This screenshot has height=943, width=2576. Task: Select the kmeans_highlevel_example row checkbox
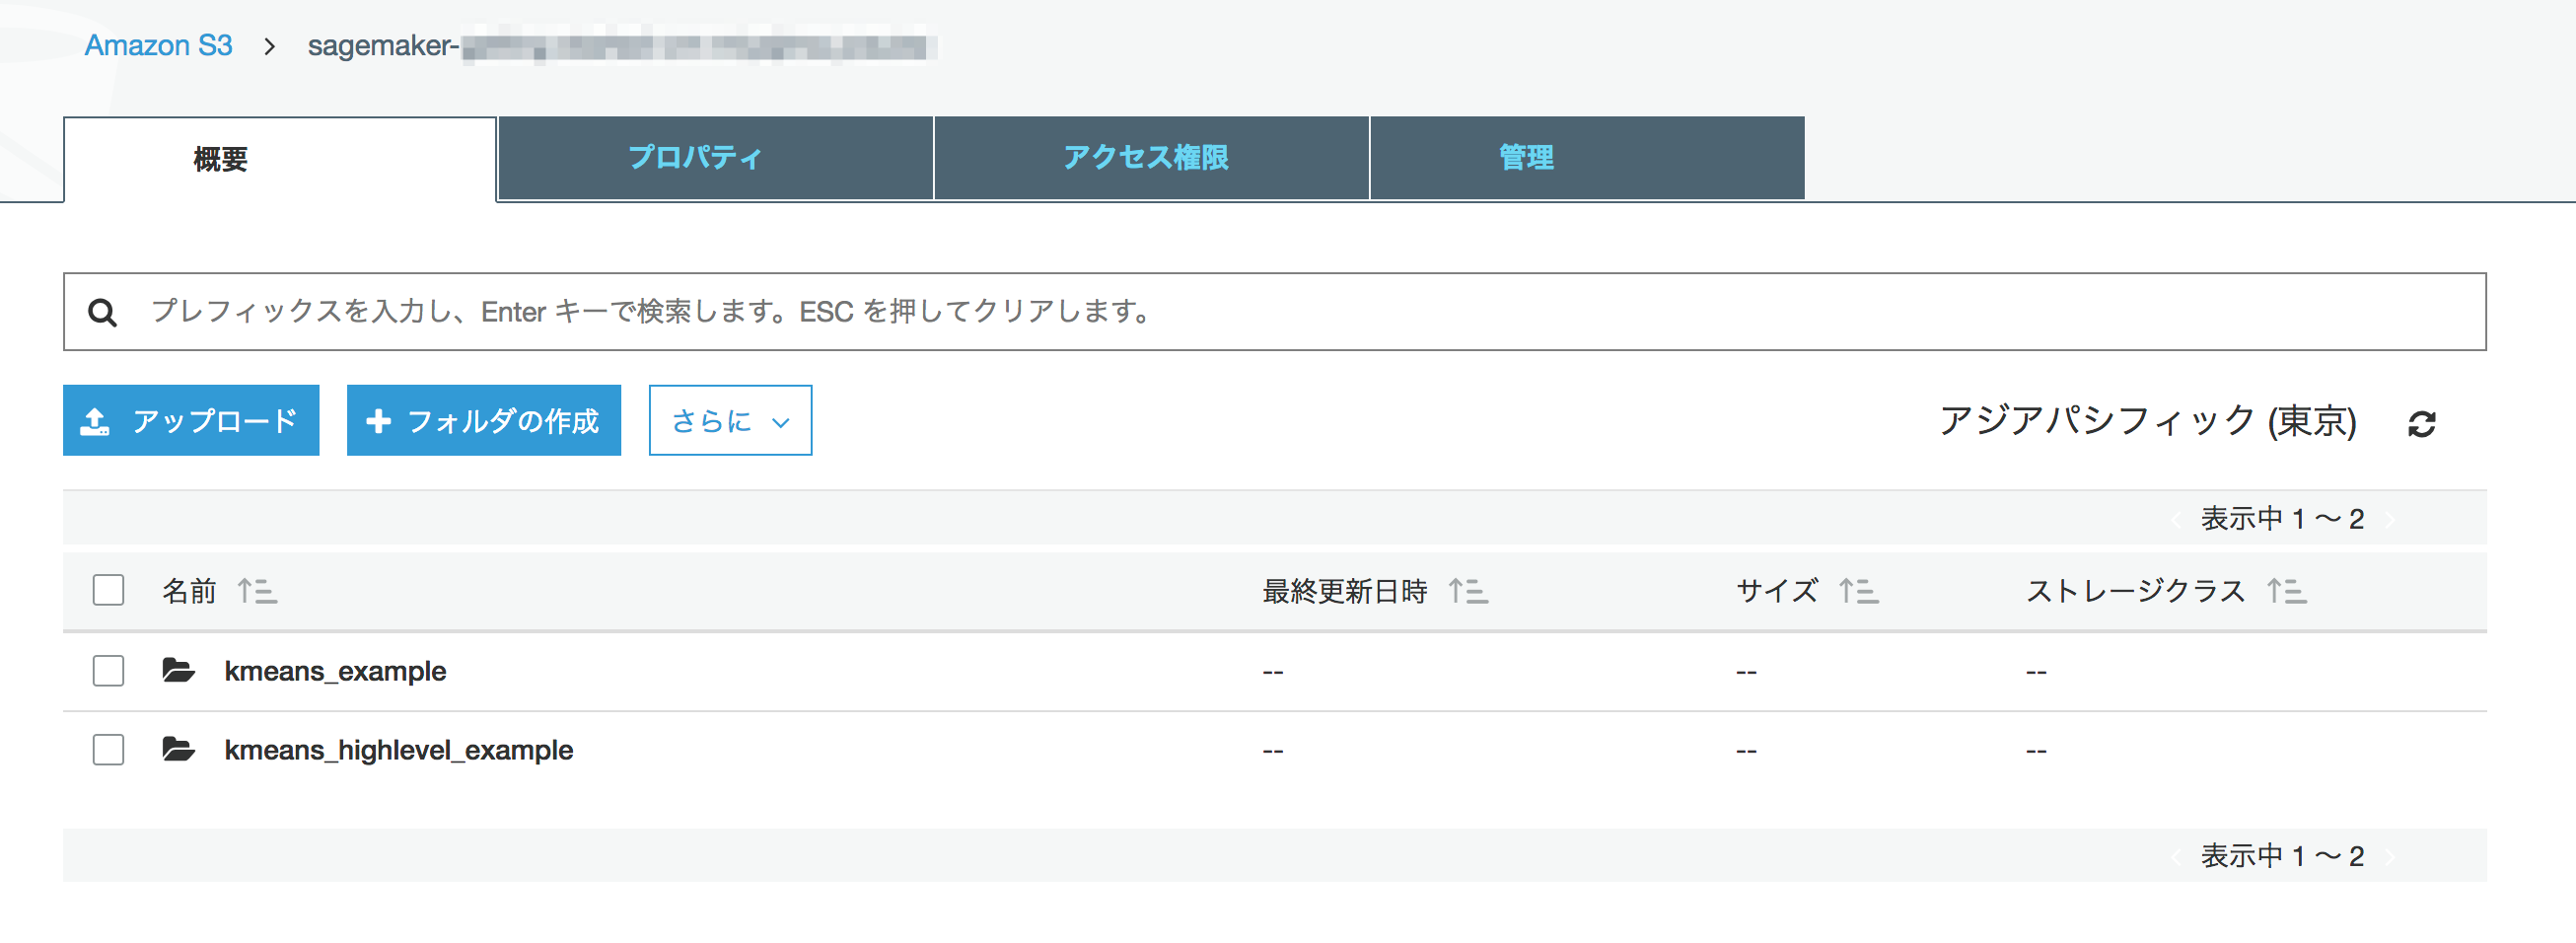108,749
